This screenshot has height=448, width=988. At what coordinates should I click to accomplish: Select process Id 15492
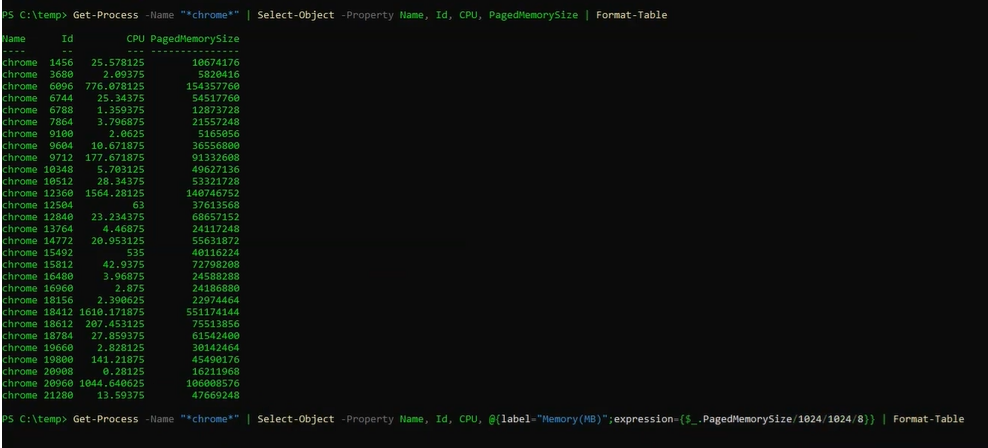pos(59,253)
